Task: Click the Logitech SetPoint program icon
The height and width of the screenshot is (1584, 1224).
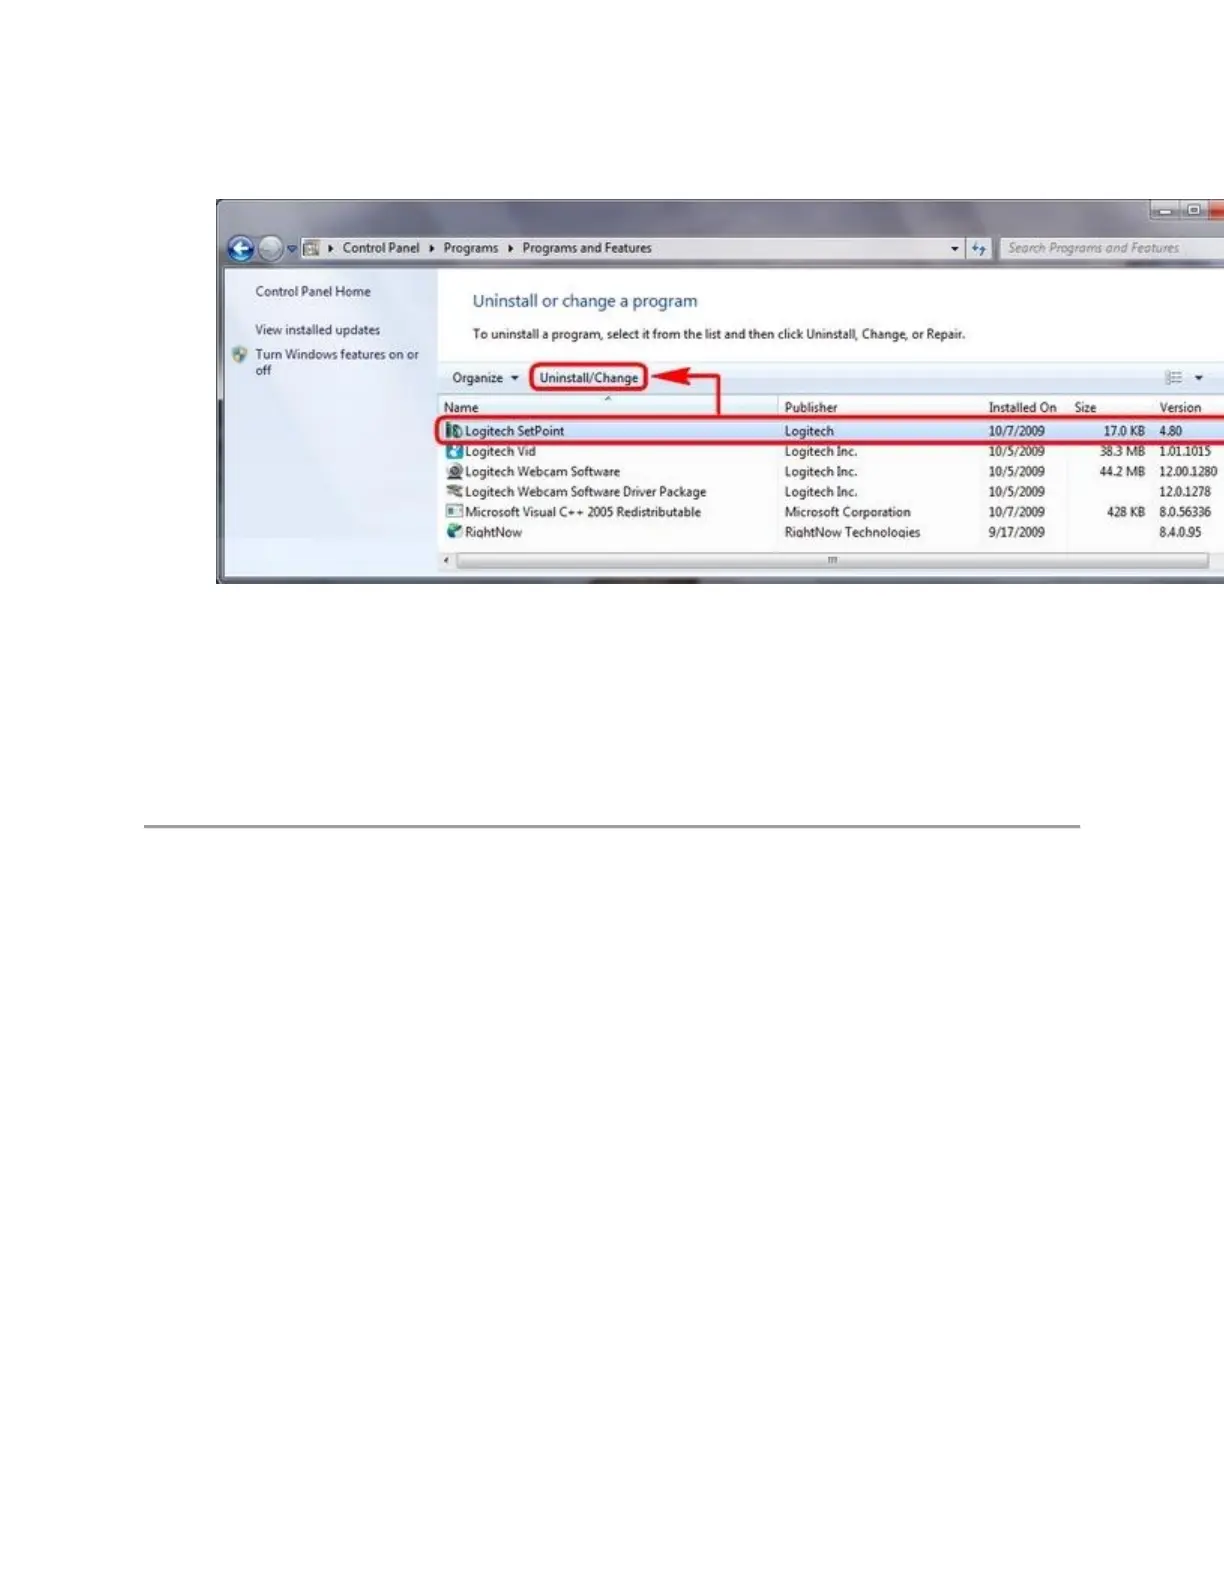Action: click(x=454, y=431)
